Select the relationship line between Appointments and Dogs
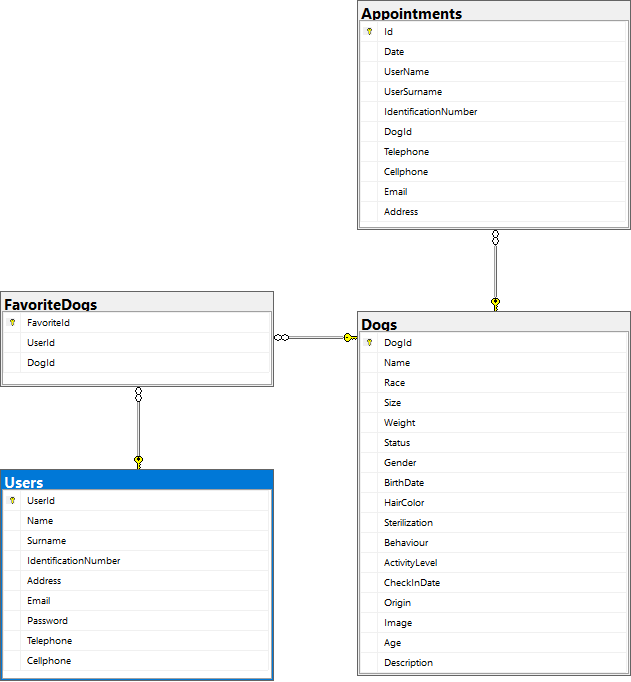 [x=495, y=271]
